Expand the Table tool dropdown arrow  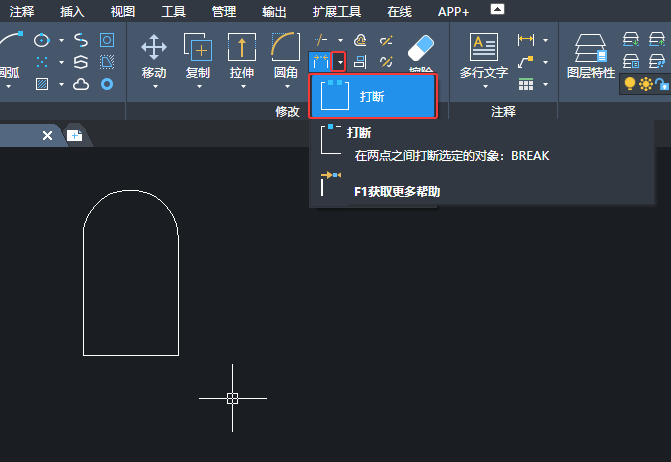point(546,84)
